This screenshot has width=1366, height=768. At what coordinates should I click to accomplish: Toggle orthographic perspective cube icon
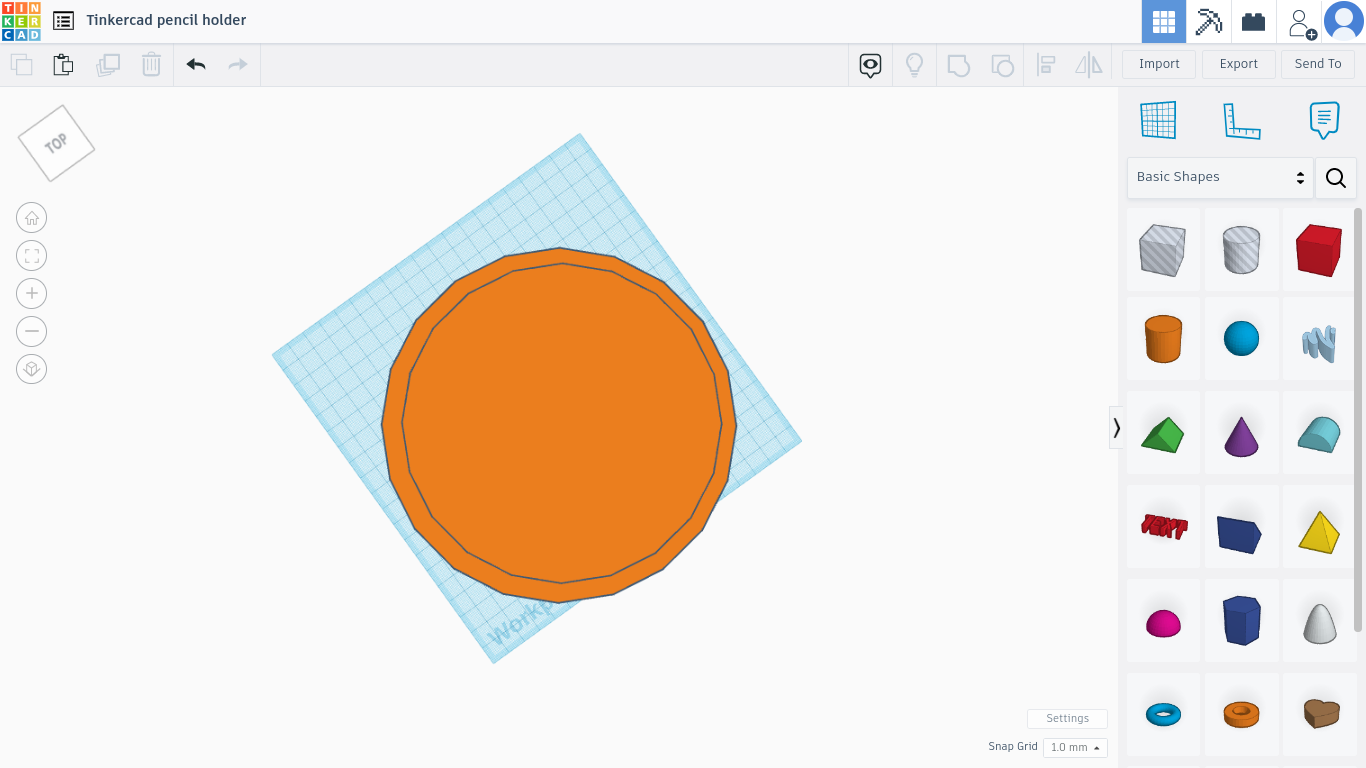pos(32,369)
